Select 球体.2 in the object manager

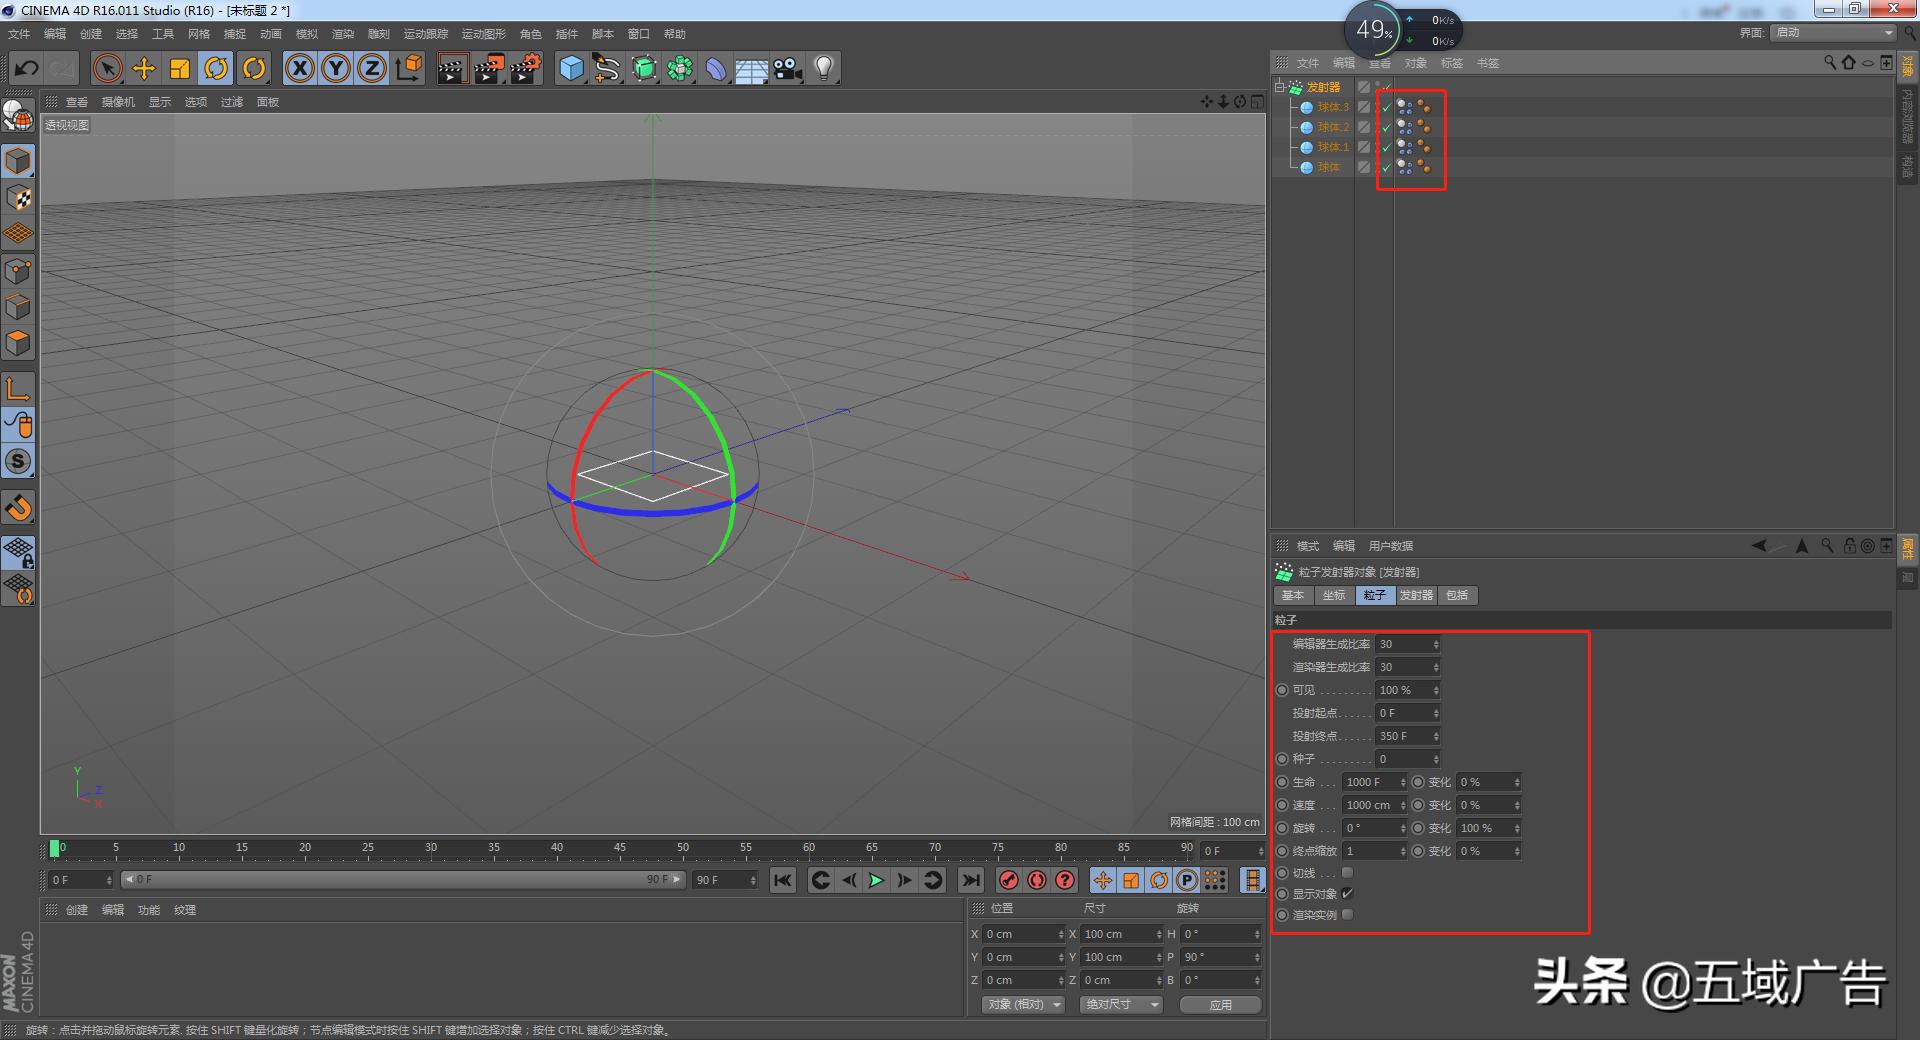point(1332,127)
